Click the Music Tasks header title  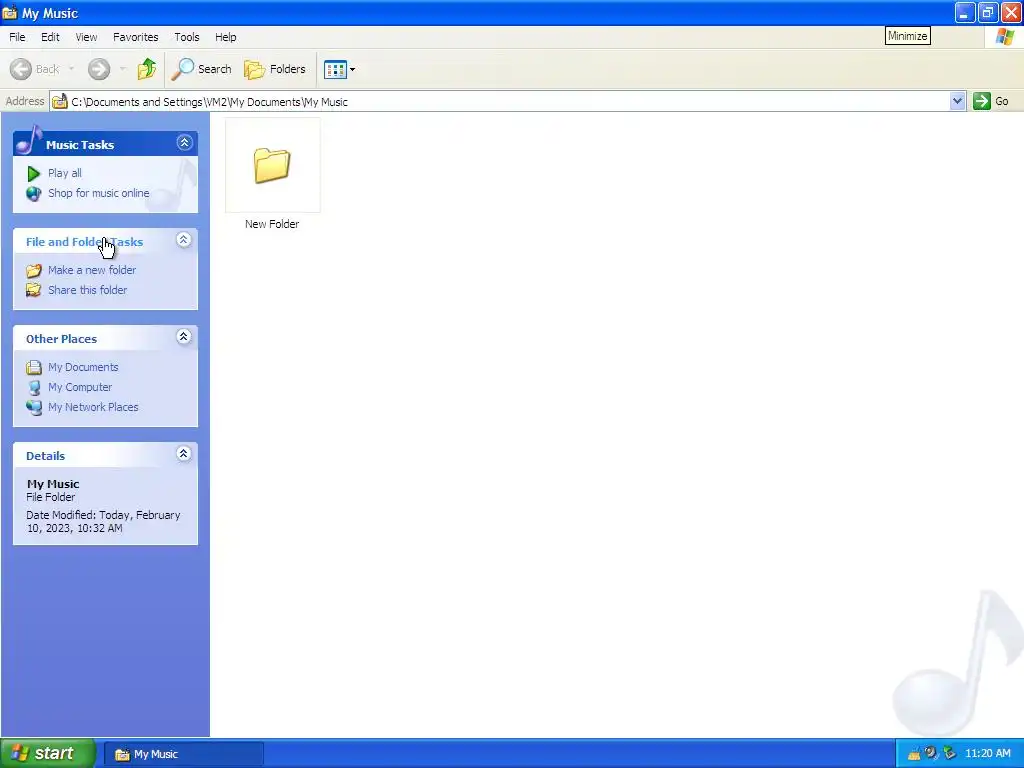[80, 145]
